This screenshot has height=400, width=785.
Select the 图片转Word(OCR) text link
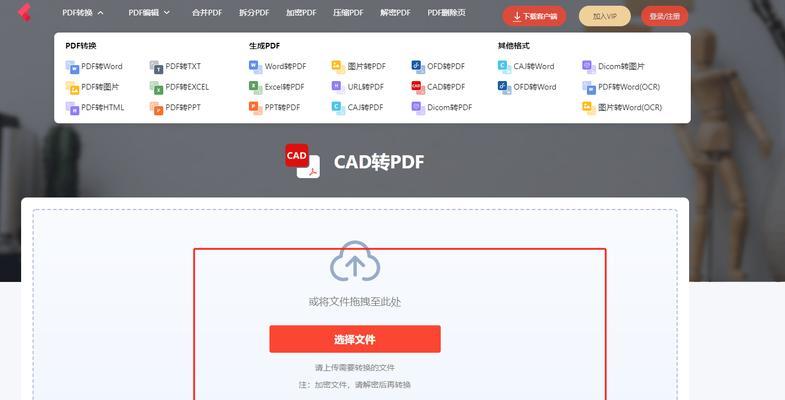630,108
